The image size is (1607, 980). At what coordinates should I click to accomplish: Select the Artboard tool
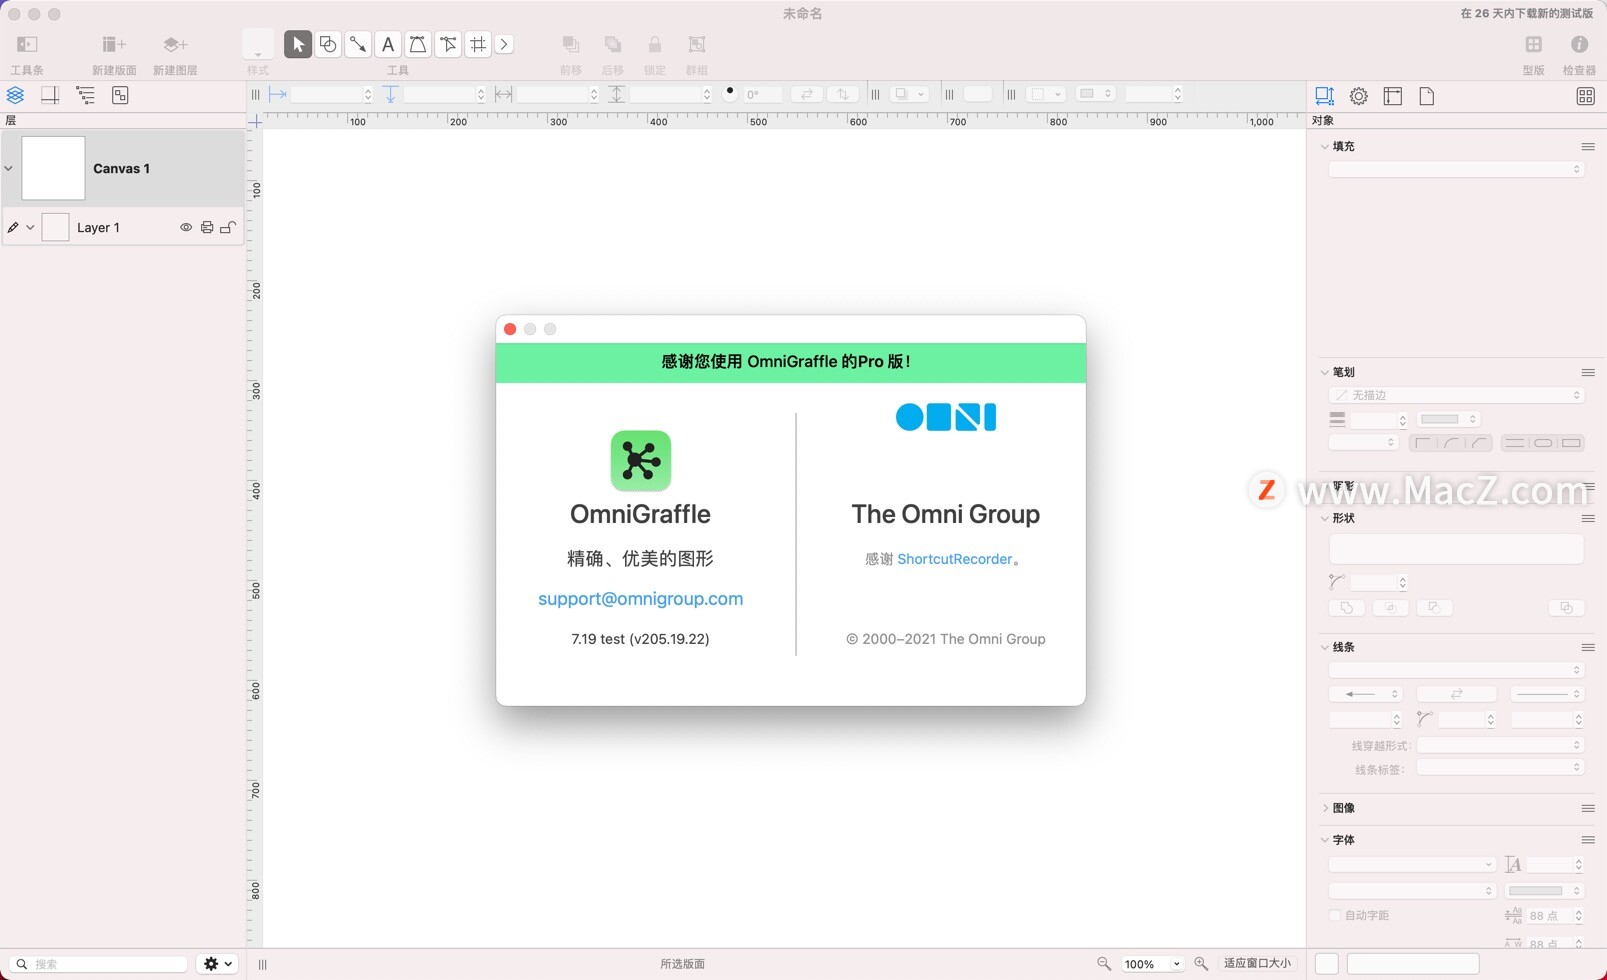click(x=478, y=44)
